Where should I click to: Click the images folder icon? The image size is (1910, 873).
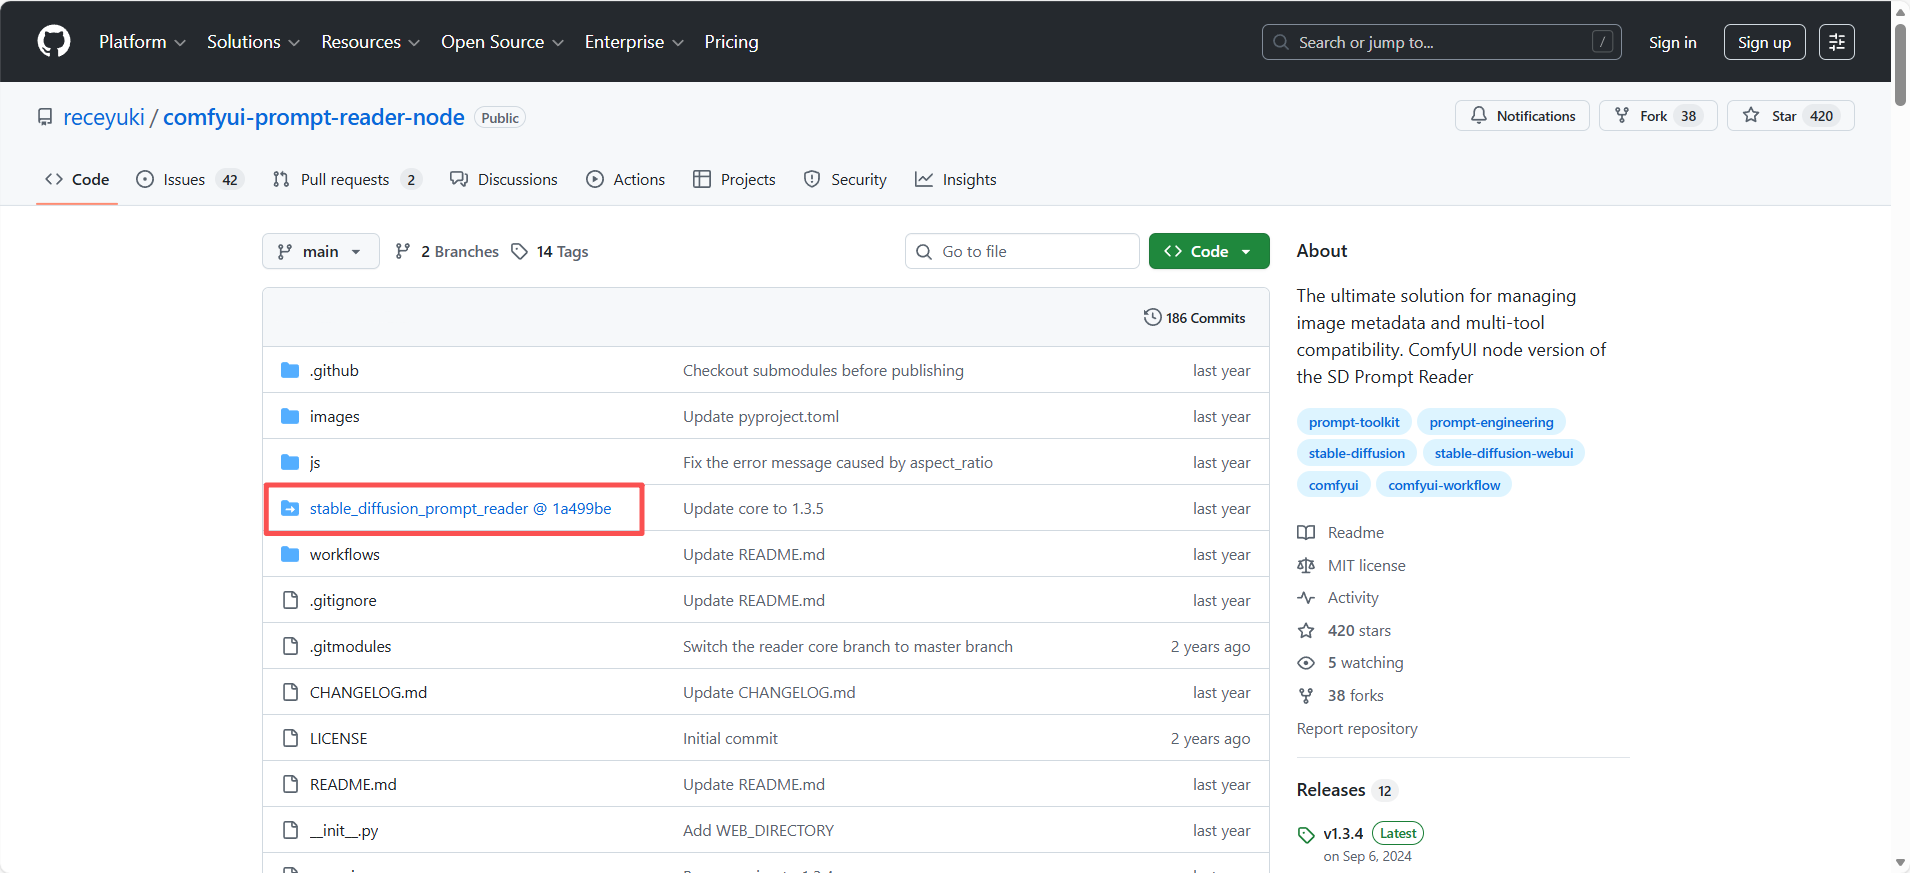click(290, 416)
